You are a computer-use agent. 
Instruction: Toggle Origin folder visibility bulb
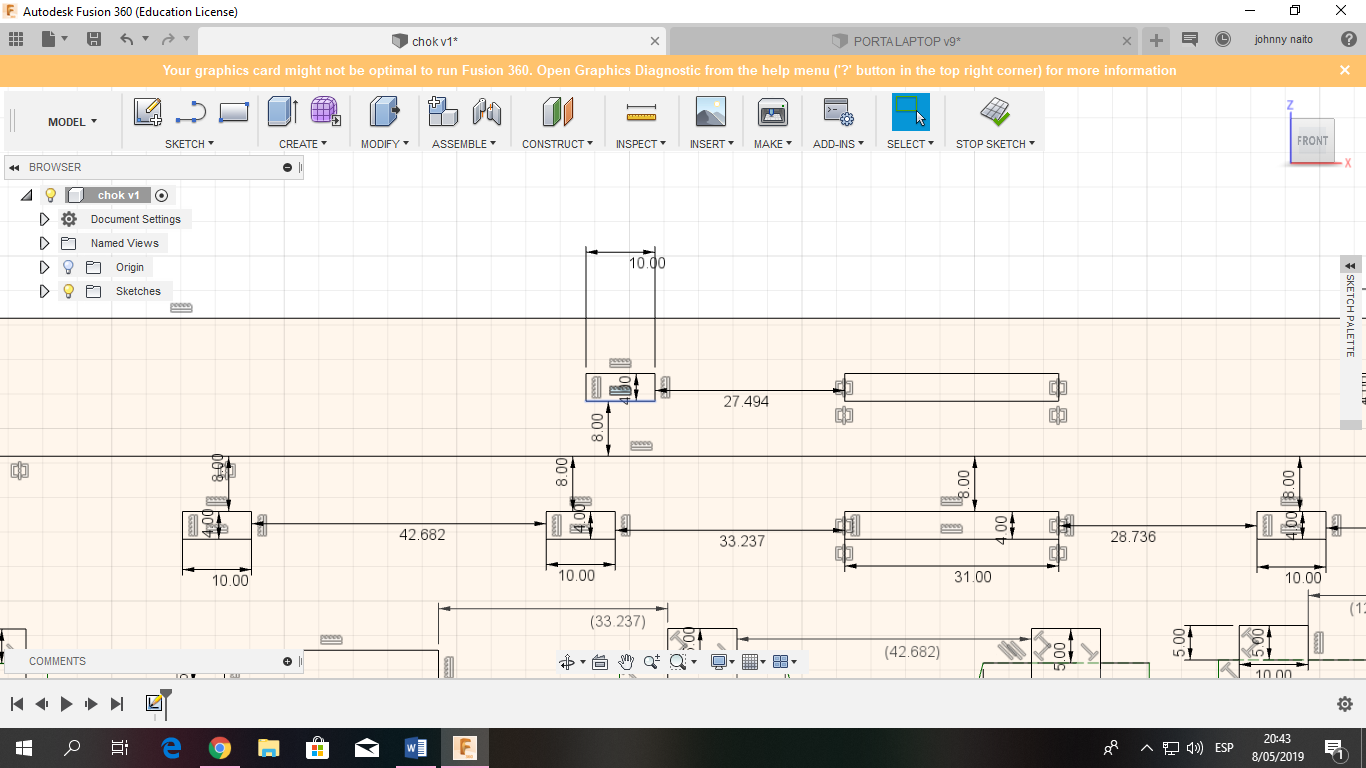point(68,267)
